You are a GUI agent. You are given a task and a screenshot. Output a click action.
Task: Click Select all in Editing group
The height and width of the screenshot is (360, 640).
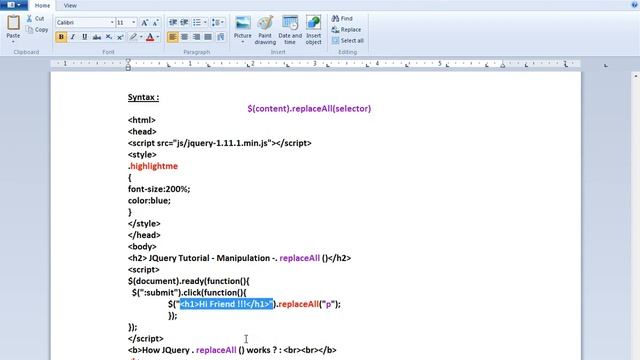(x=347, y=40)
